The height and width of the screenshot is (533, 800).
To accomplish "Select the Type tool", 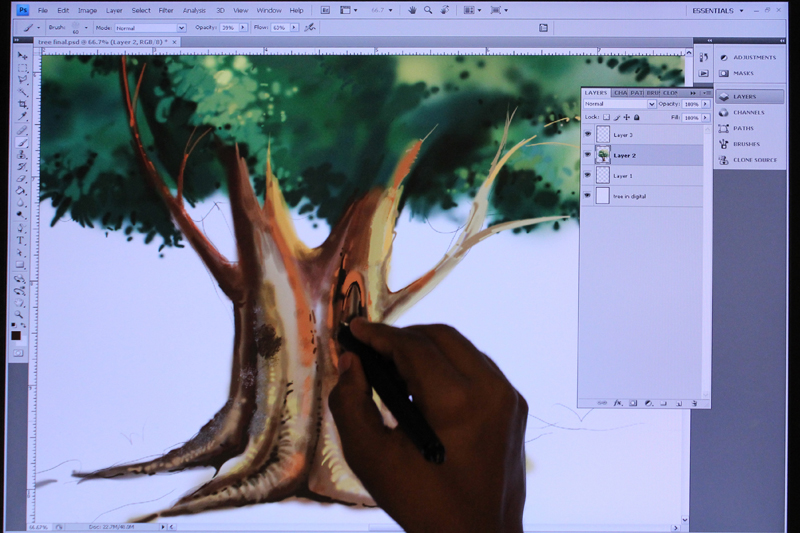I will point(20,240).
